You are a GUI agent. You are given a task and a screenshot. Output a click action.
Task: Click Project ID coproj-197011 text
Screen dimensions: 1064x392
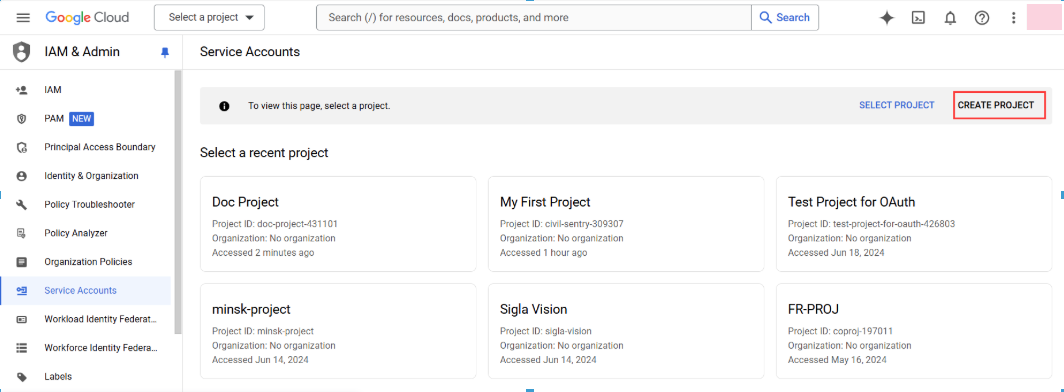coord(840,331)
